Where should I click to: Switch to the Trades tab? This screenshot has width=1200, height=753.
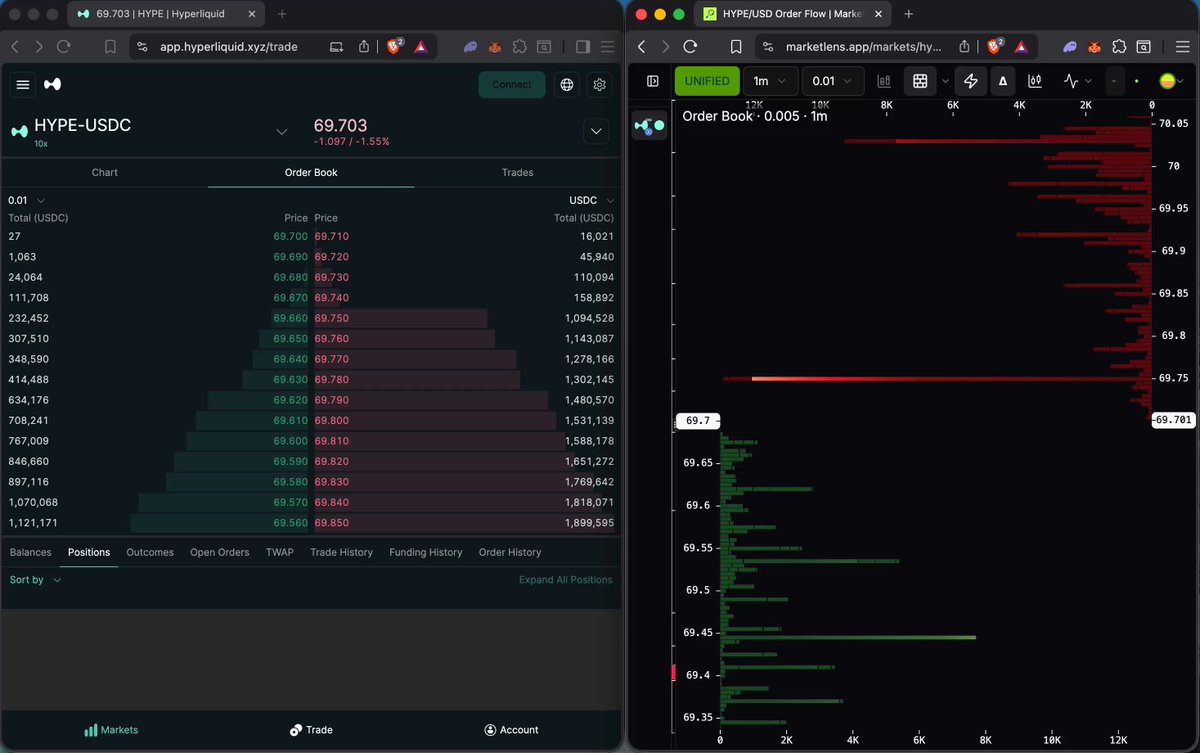pyautogui.click(x=517, y=172)
